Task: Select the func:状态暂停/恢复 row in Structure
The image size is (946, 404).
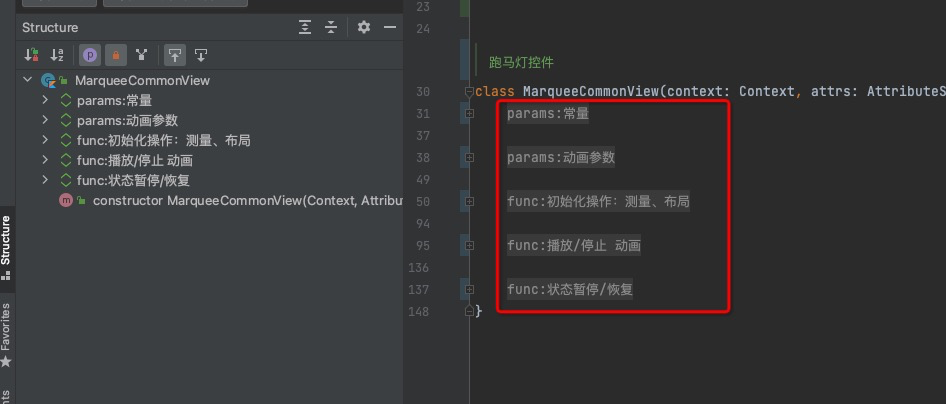Action: click(x=133, y=180)
